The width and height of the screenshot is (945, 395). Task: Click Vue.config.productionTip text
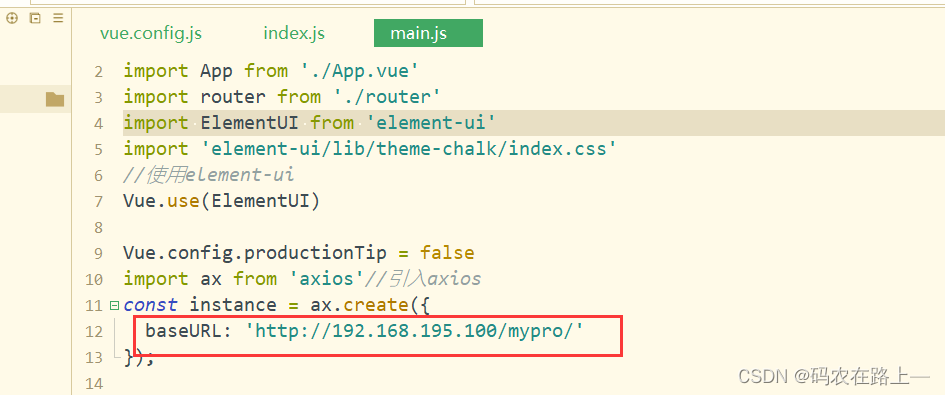tap(254, 253)
